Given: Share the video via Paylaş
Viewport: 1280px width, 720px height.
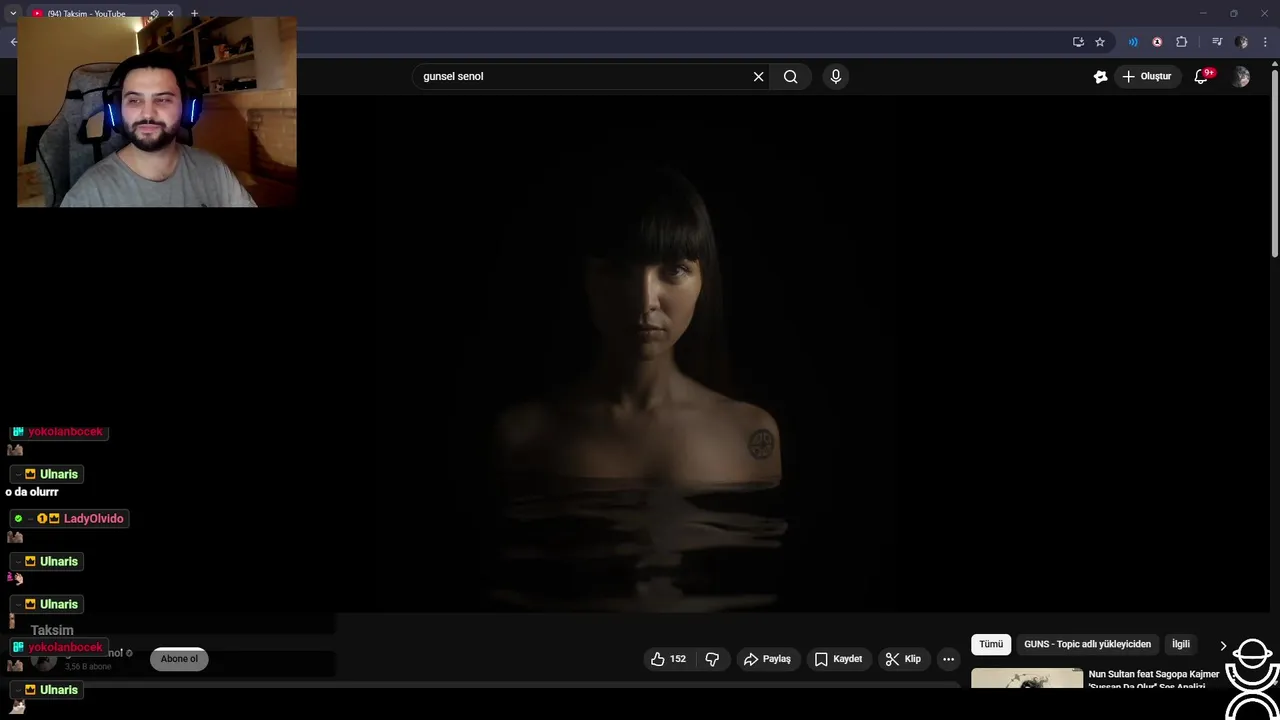Looking at the screenshot, I should (767, 659).
